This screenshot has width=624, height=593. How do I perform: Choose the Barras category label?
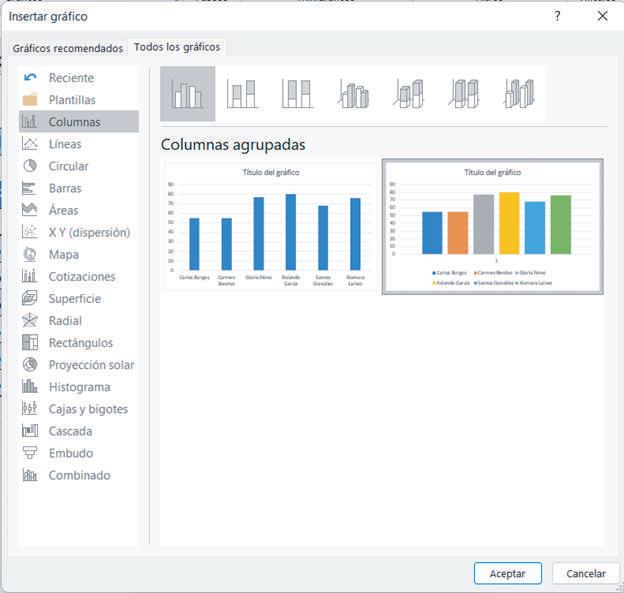(x=65, y=188)
